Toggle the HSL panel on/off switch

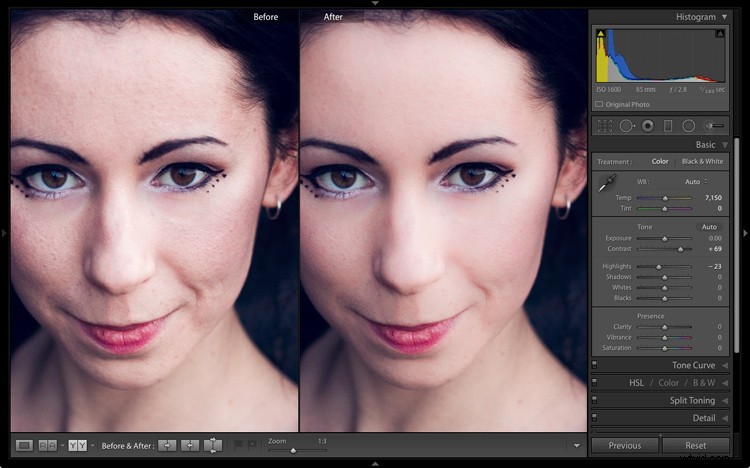click(x=595, y=383)
